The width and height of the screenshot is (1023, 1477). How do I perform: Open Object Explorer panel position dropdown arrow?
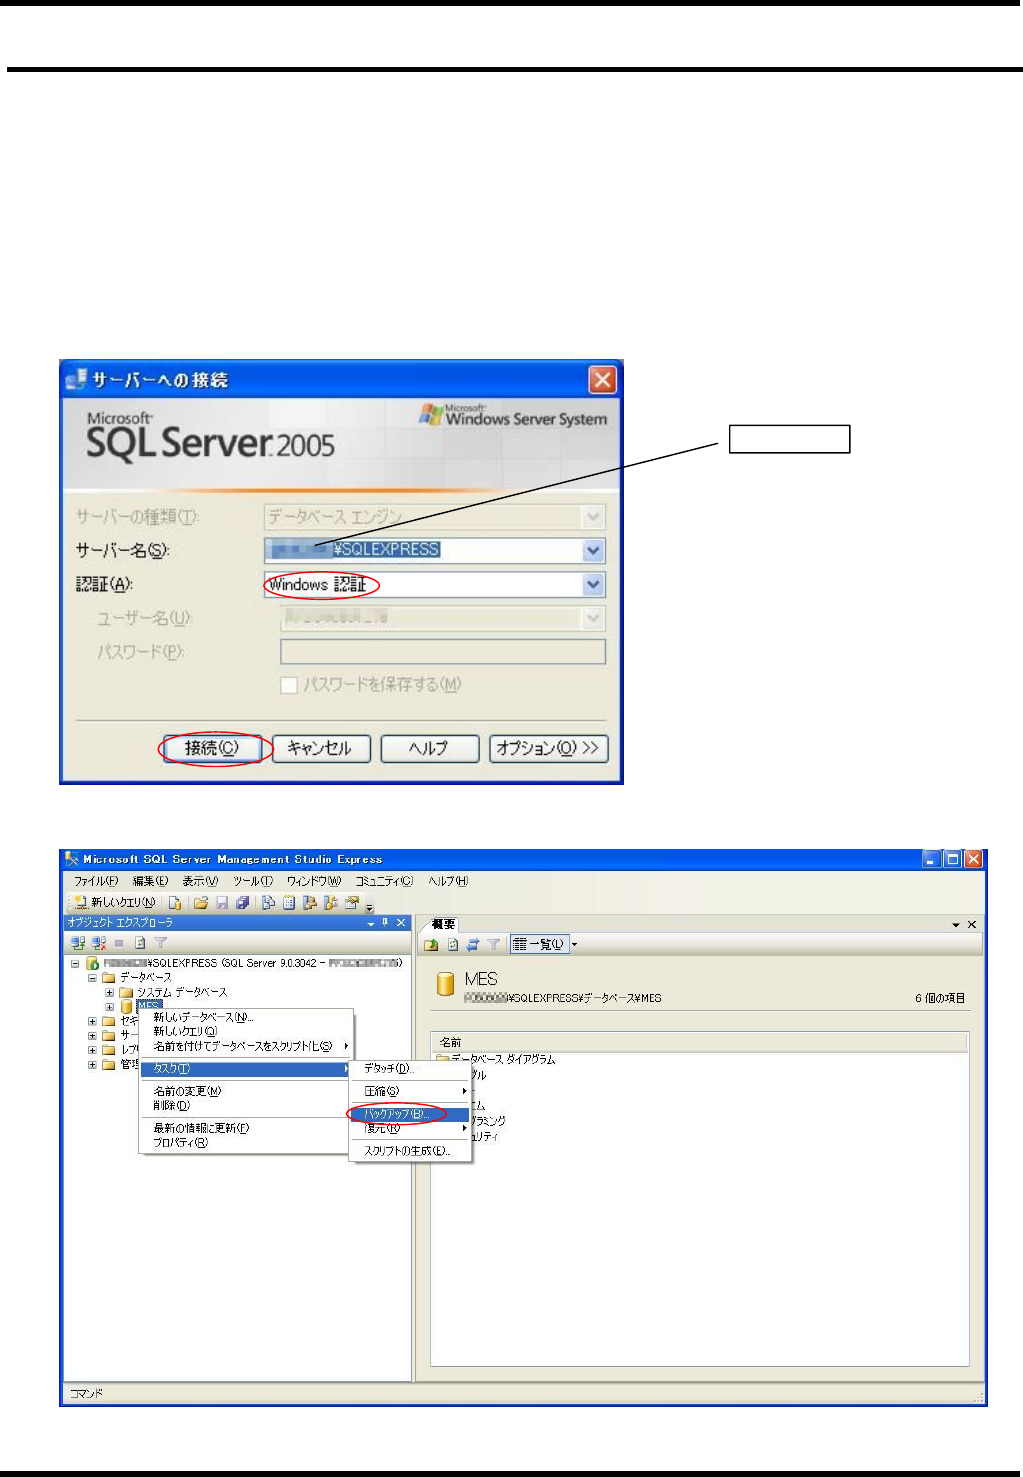371,923
